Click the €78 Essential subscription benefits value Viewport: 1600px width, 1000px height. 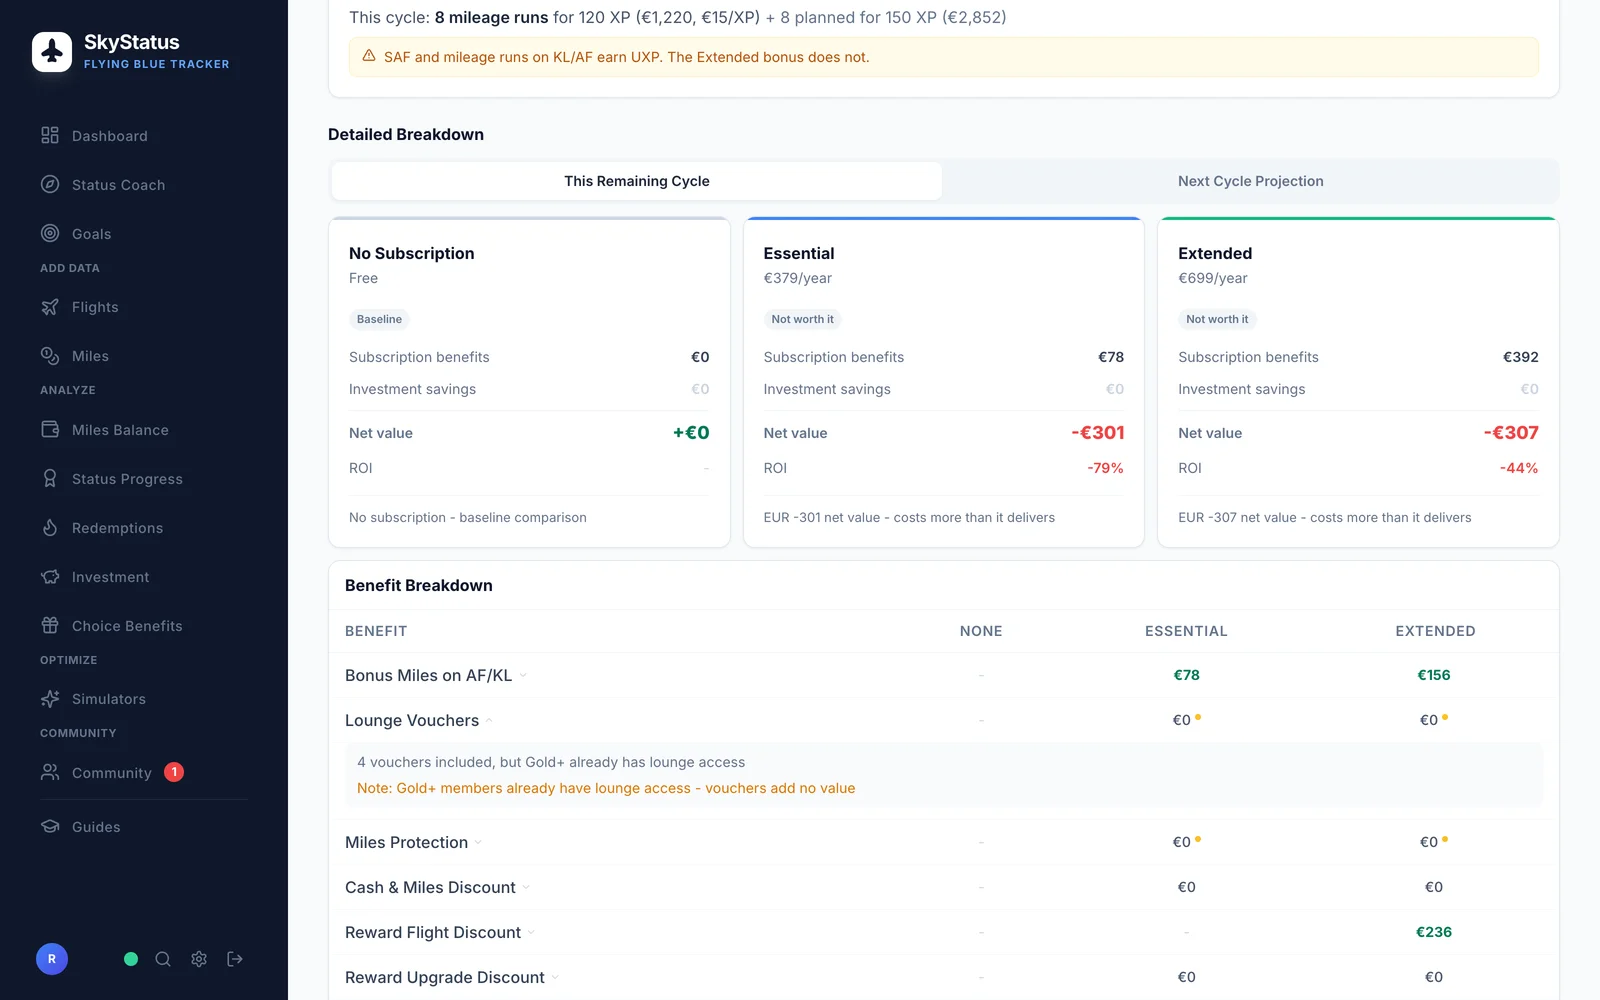[1111, 357]
